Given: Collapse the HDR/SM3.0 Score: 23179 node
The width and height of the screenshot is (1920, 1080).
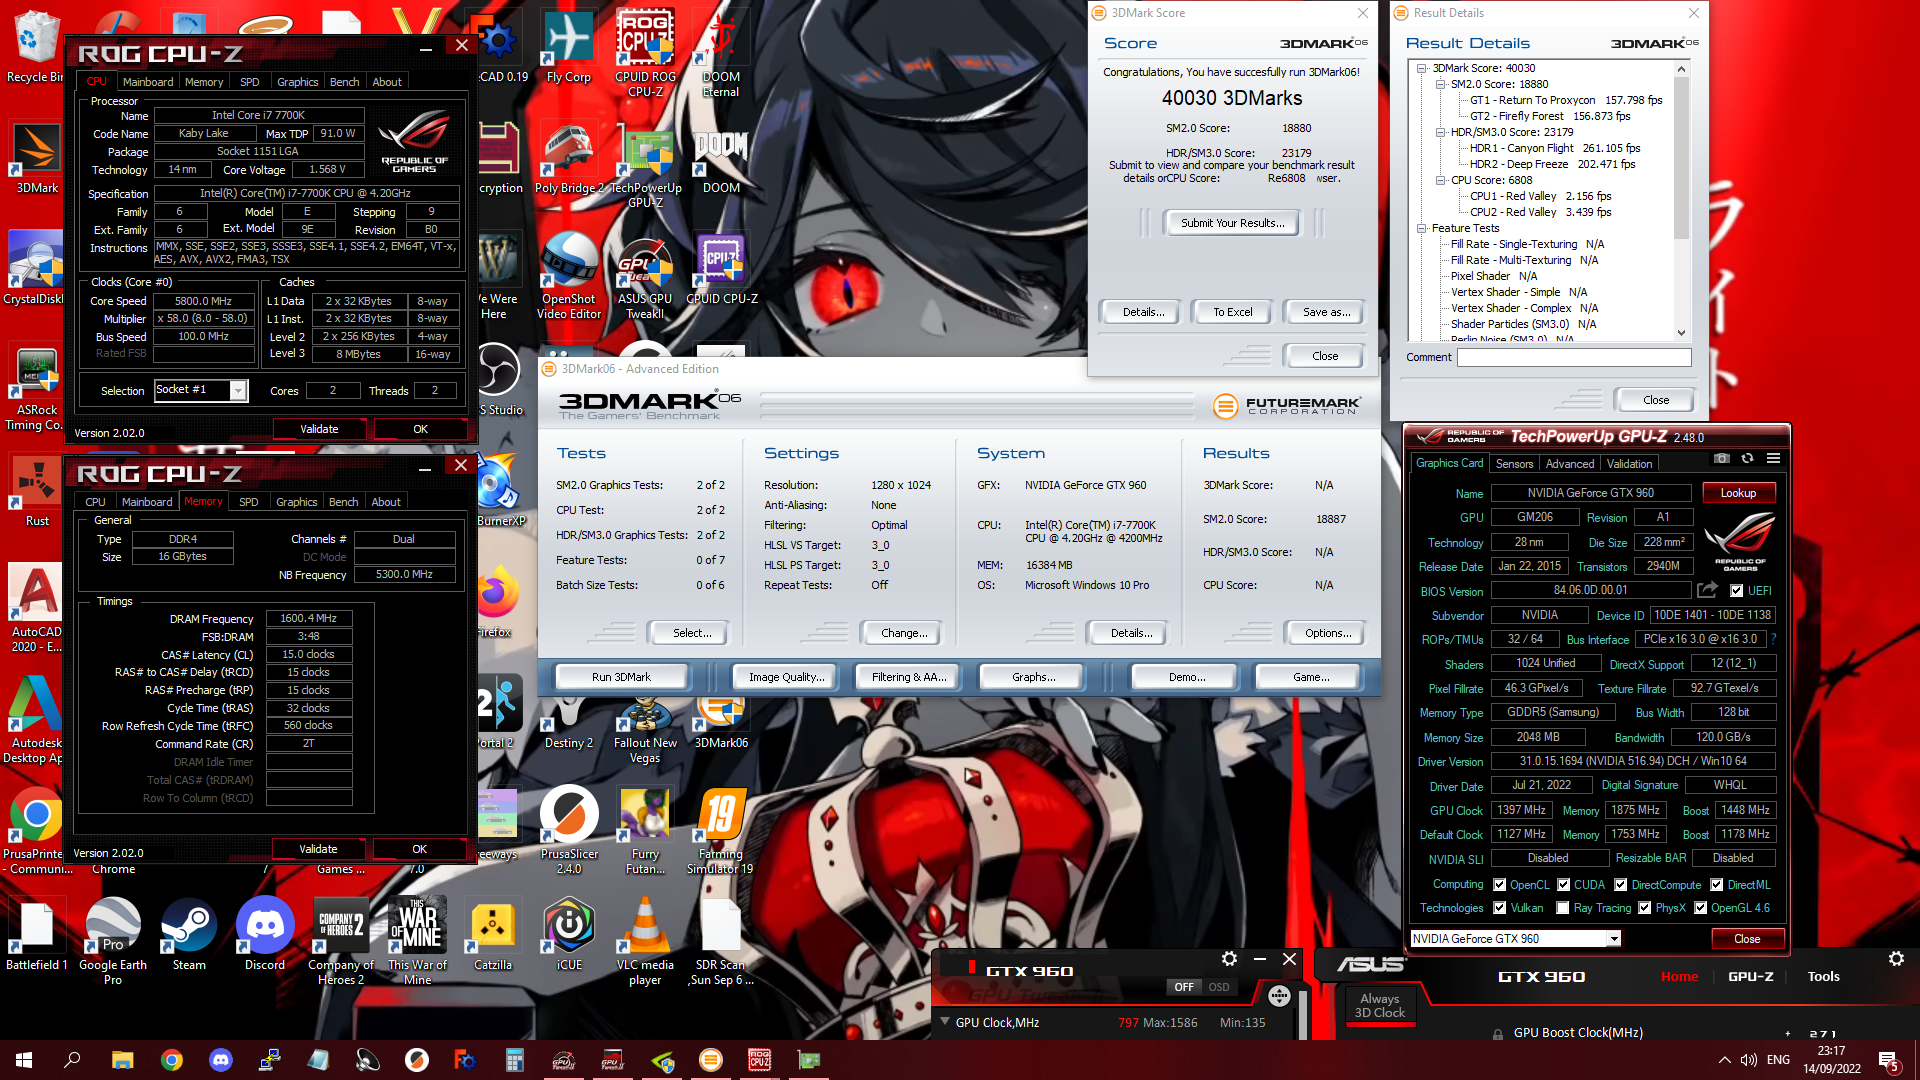Looking at the screenshot, I should point(1441,132).
